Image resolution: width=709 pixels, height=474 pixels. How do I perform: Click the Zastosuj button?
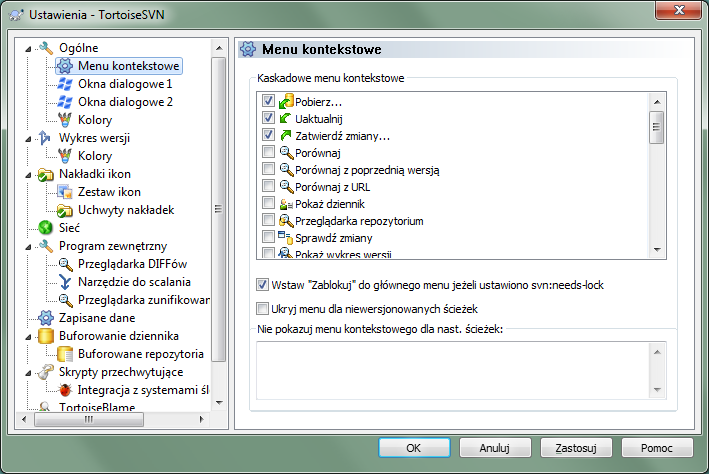click(576, 448)
